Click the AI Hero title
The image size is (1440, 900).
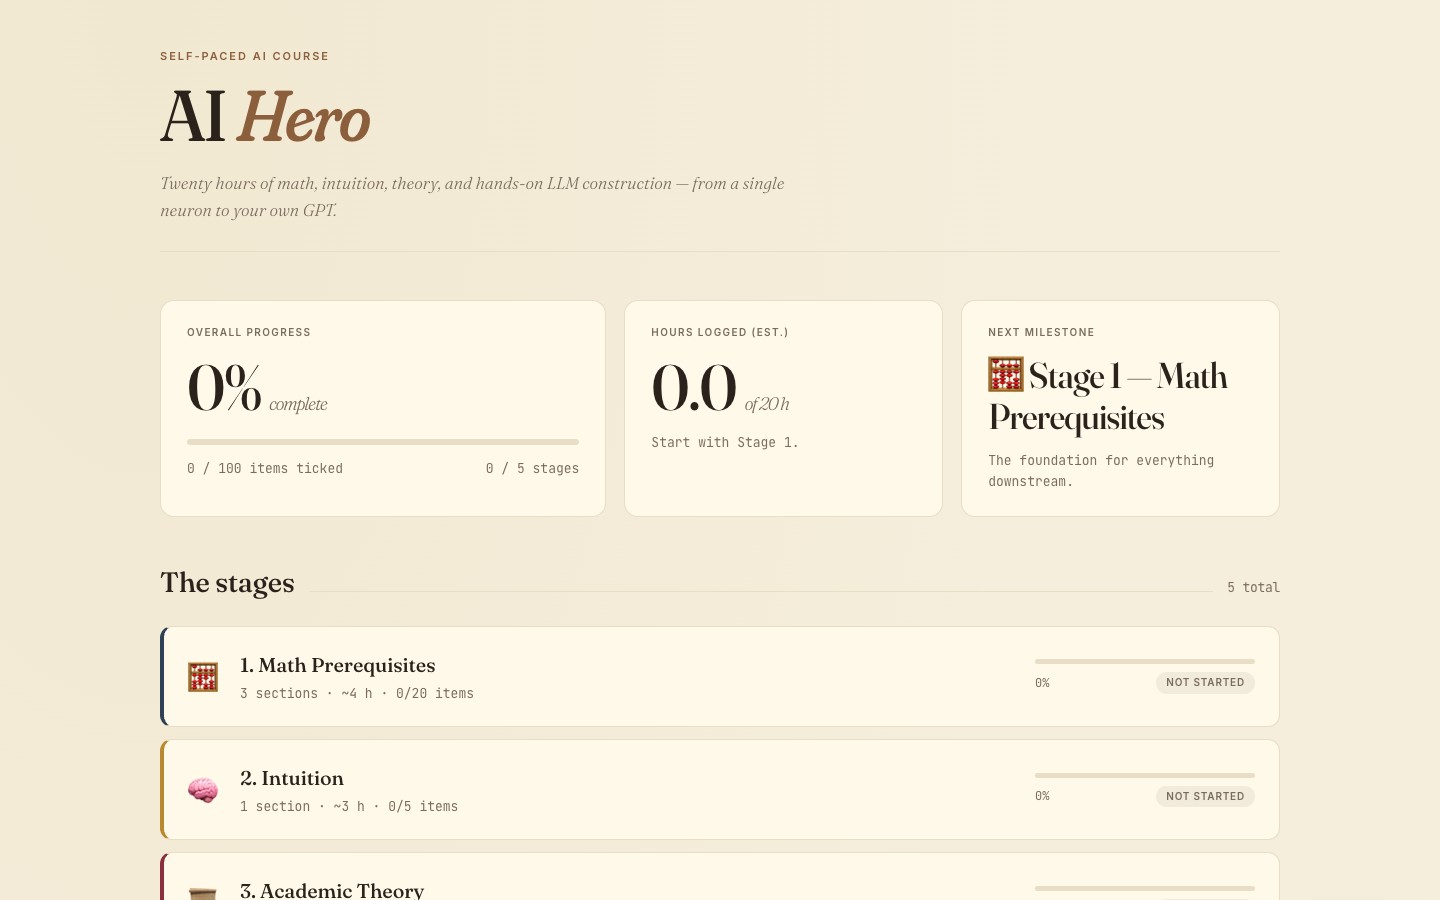(265, 117)
